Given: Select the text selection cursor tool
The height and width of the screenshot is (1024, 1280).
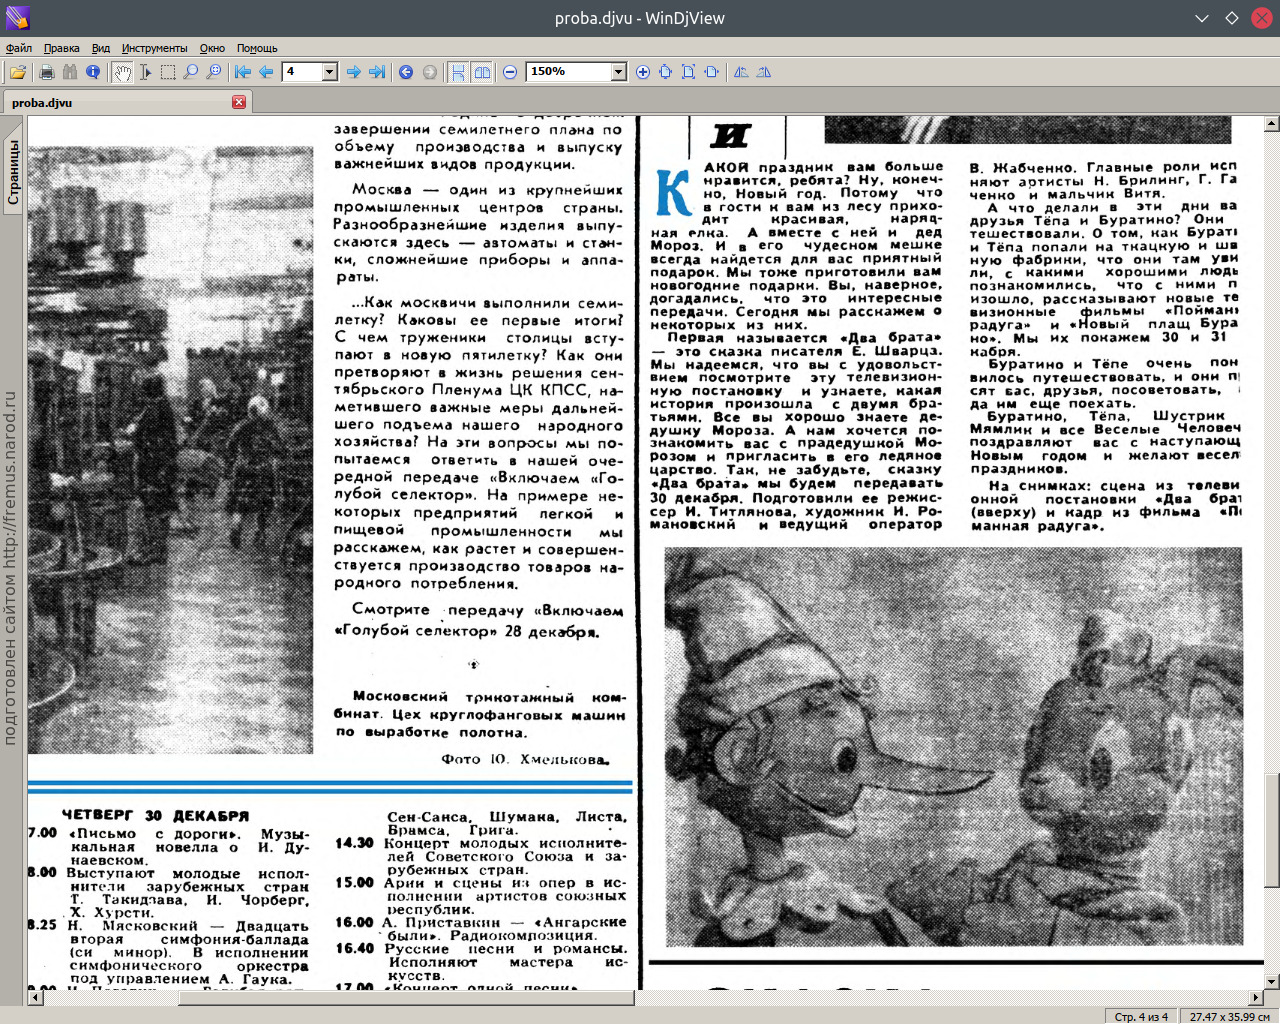Looking at the screenshot, I should click(x=145, y=72).
